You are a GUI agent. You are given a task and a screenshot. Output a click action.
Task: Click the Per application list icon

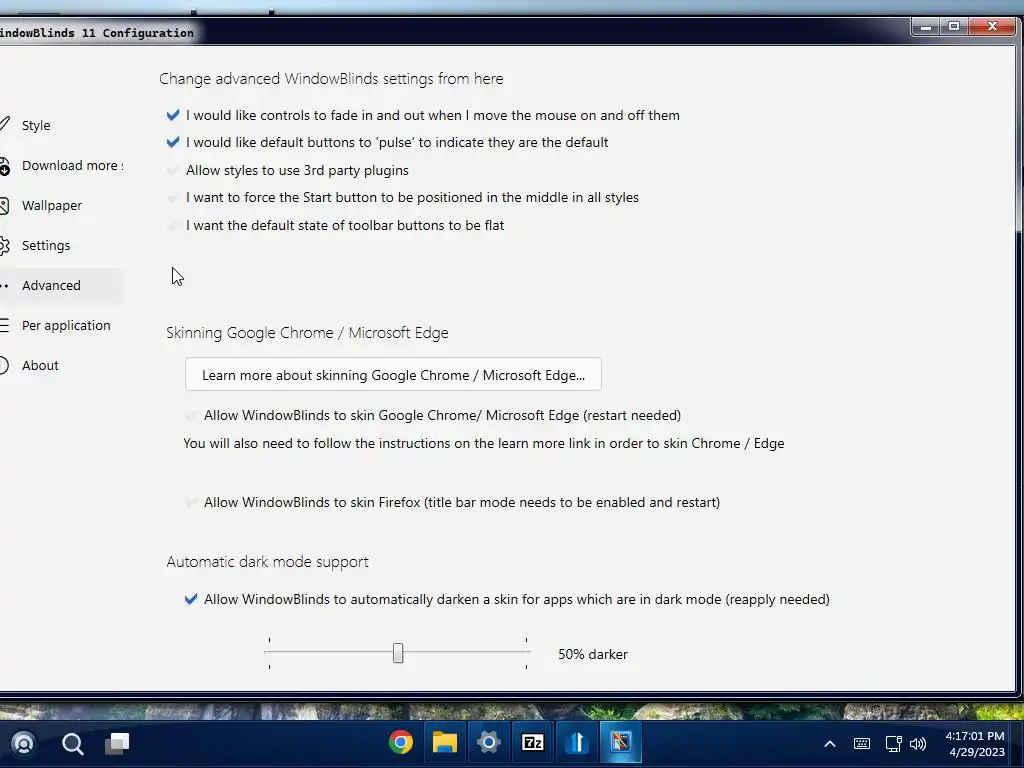pos(4,325)
